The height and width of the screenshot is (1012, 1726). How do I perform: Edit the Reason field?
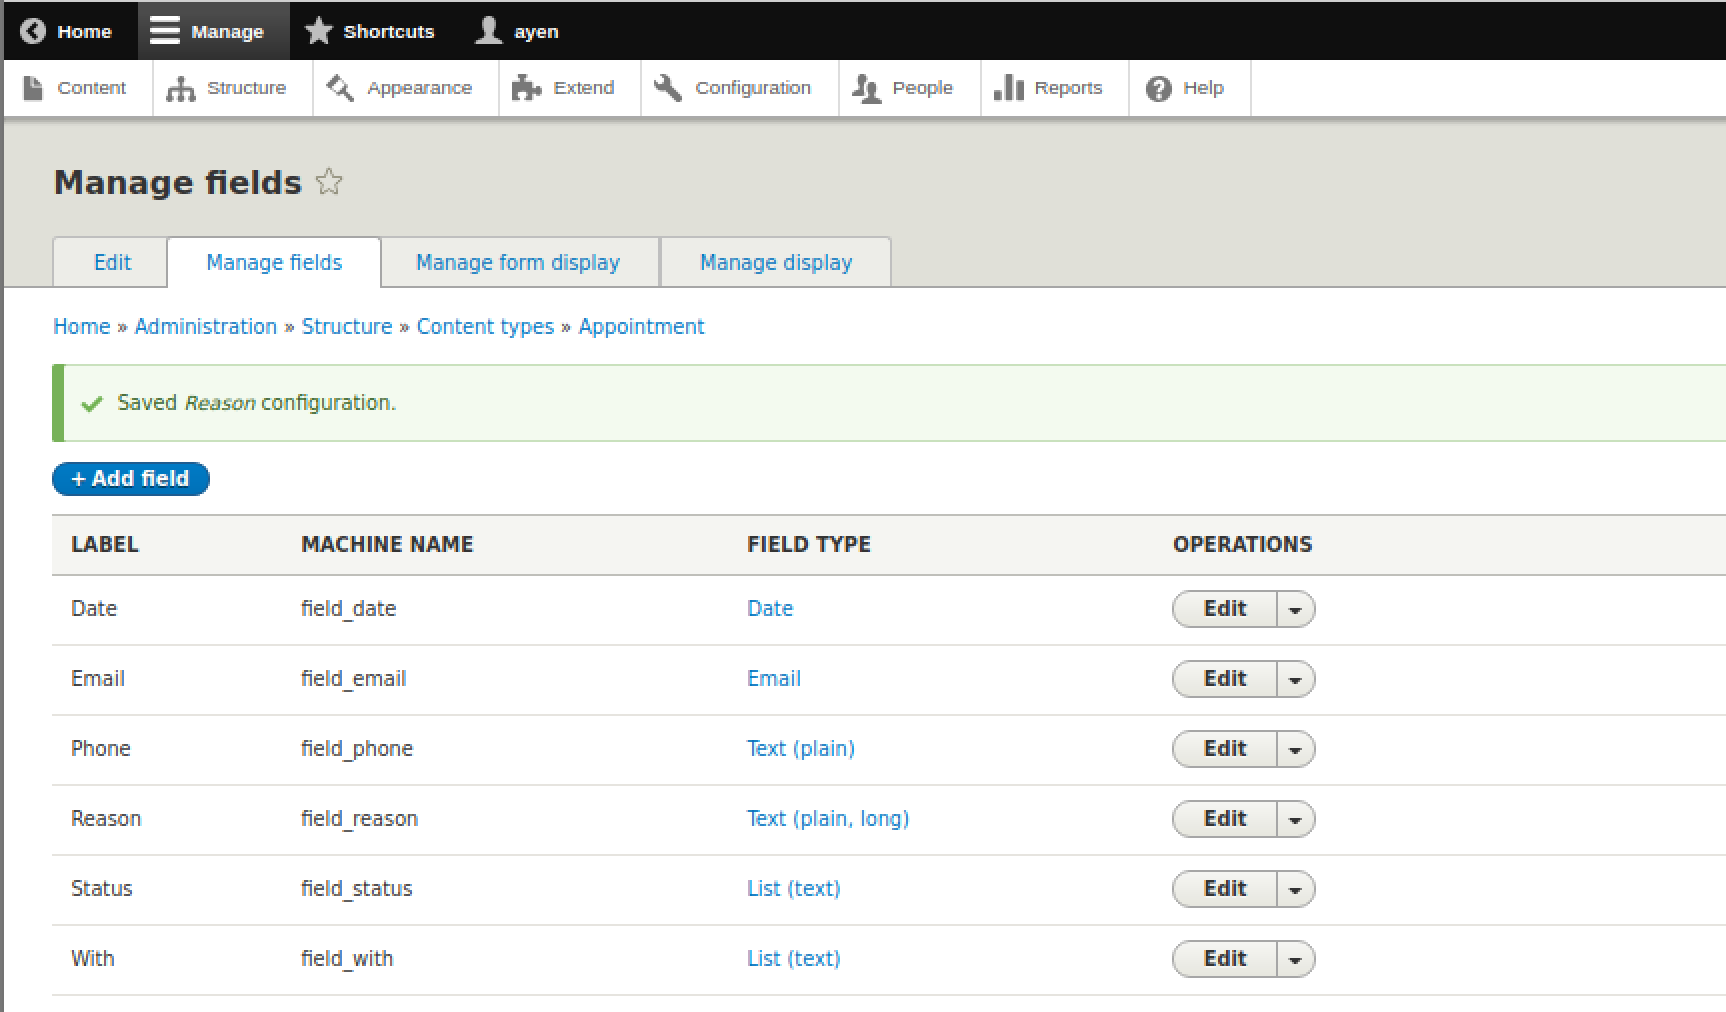(x=1224, y=819)
